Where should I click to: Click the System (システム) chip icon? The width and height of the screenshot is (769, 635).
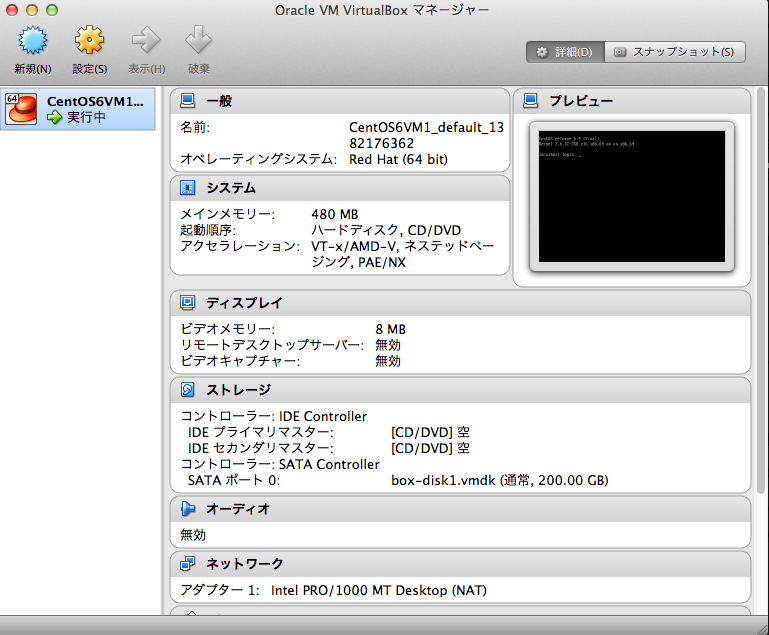[x=187, y=188]
